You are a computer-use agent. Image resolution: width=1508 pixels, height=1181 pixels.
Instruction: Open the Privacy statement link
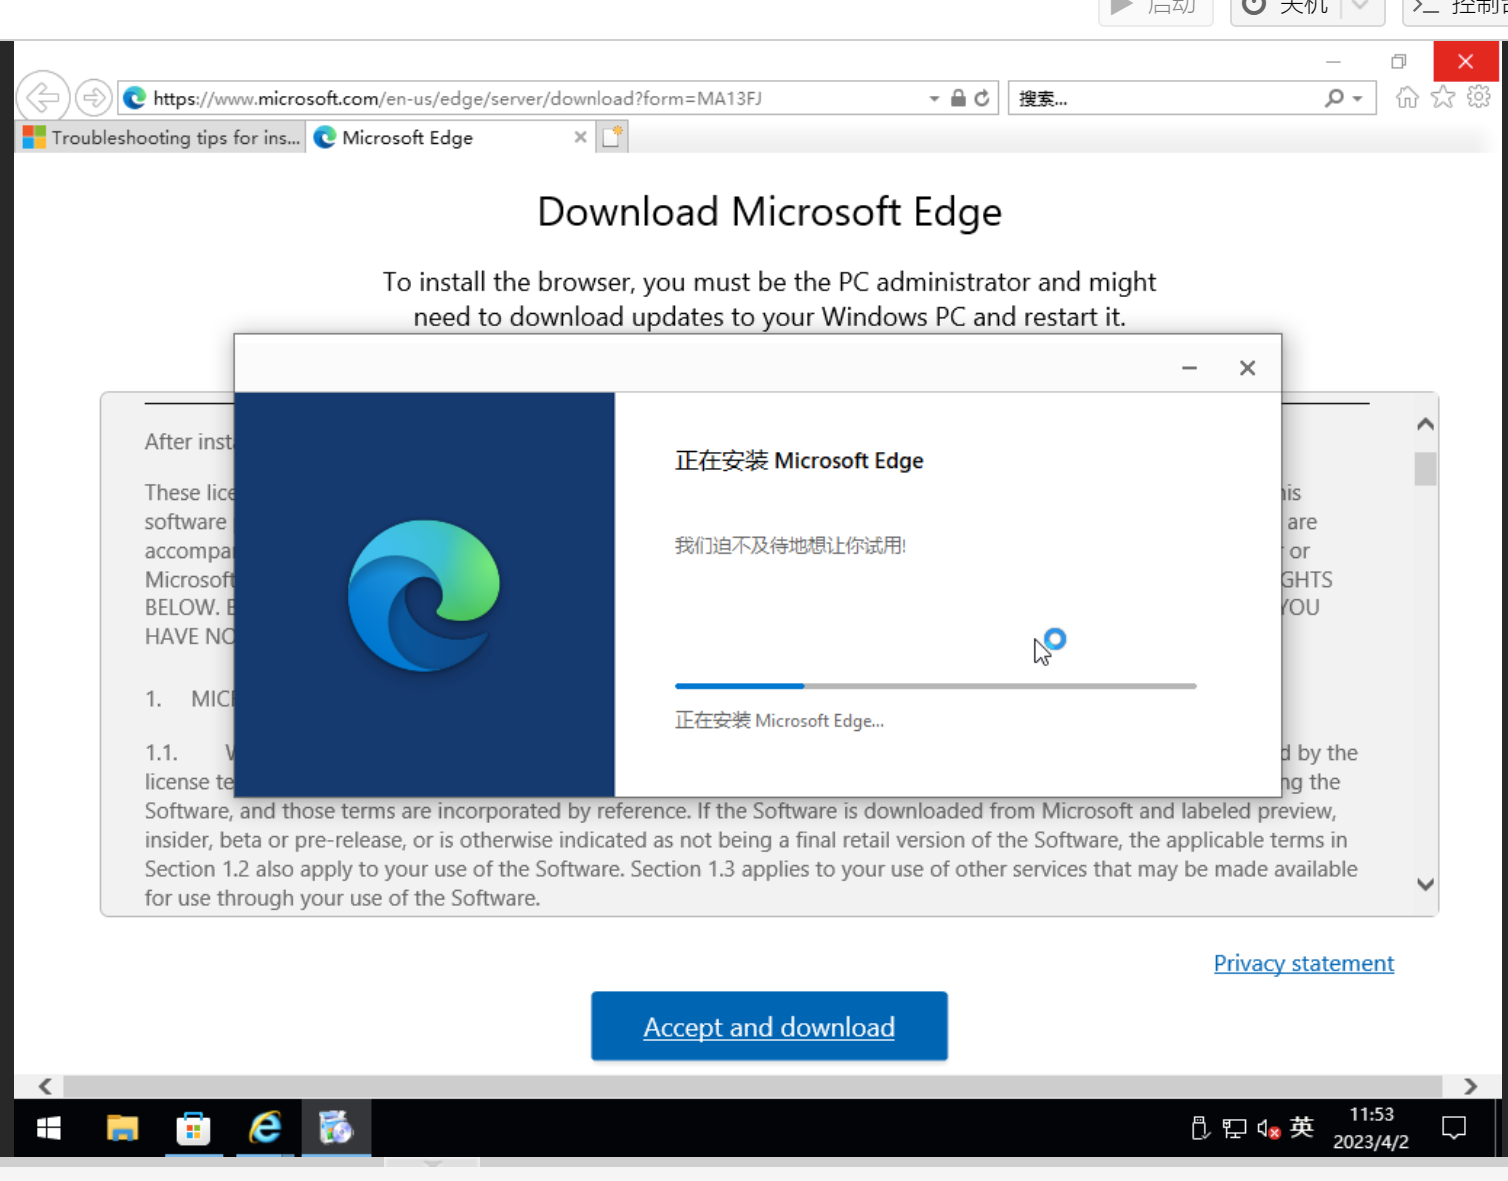pyautogui.click(x=1303, y=963)
